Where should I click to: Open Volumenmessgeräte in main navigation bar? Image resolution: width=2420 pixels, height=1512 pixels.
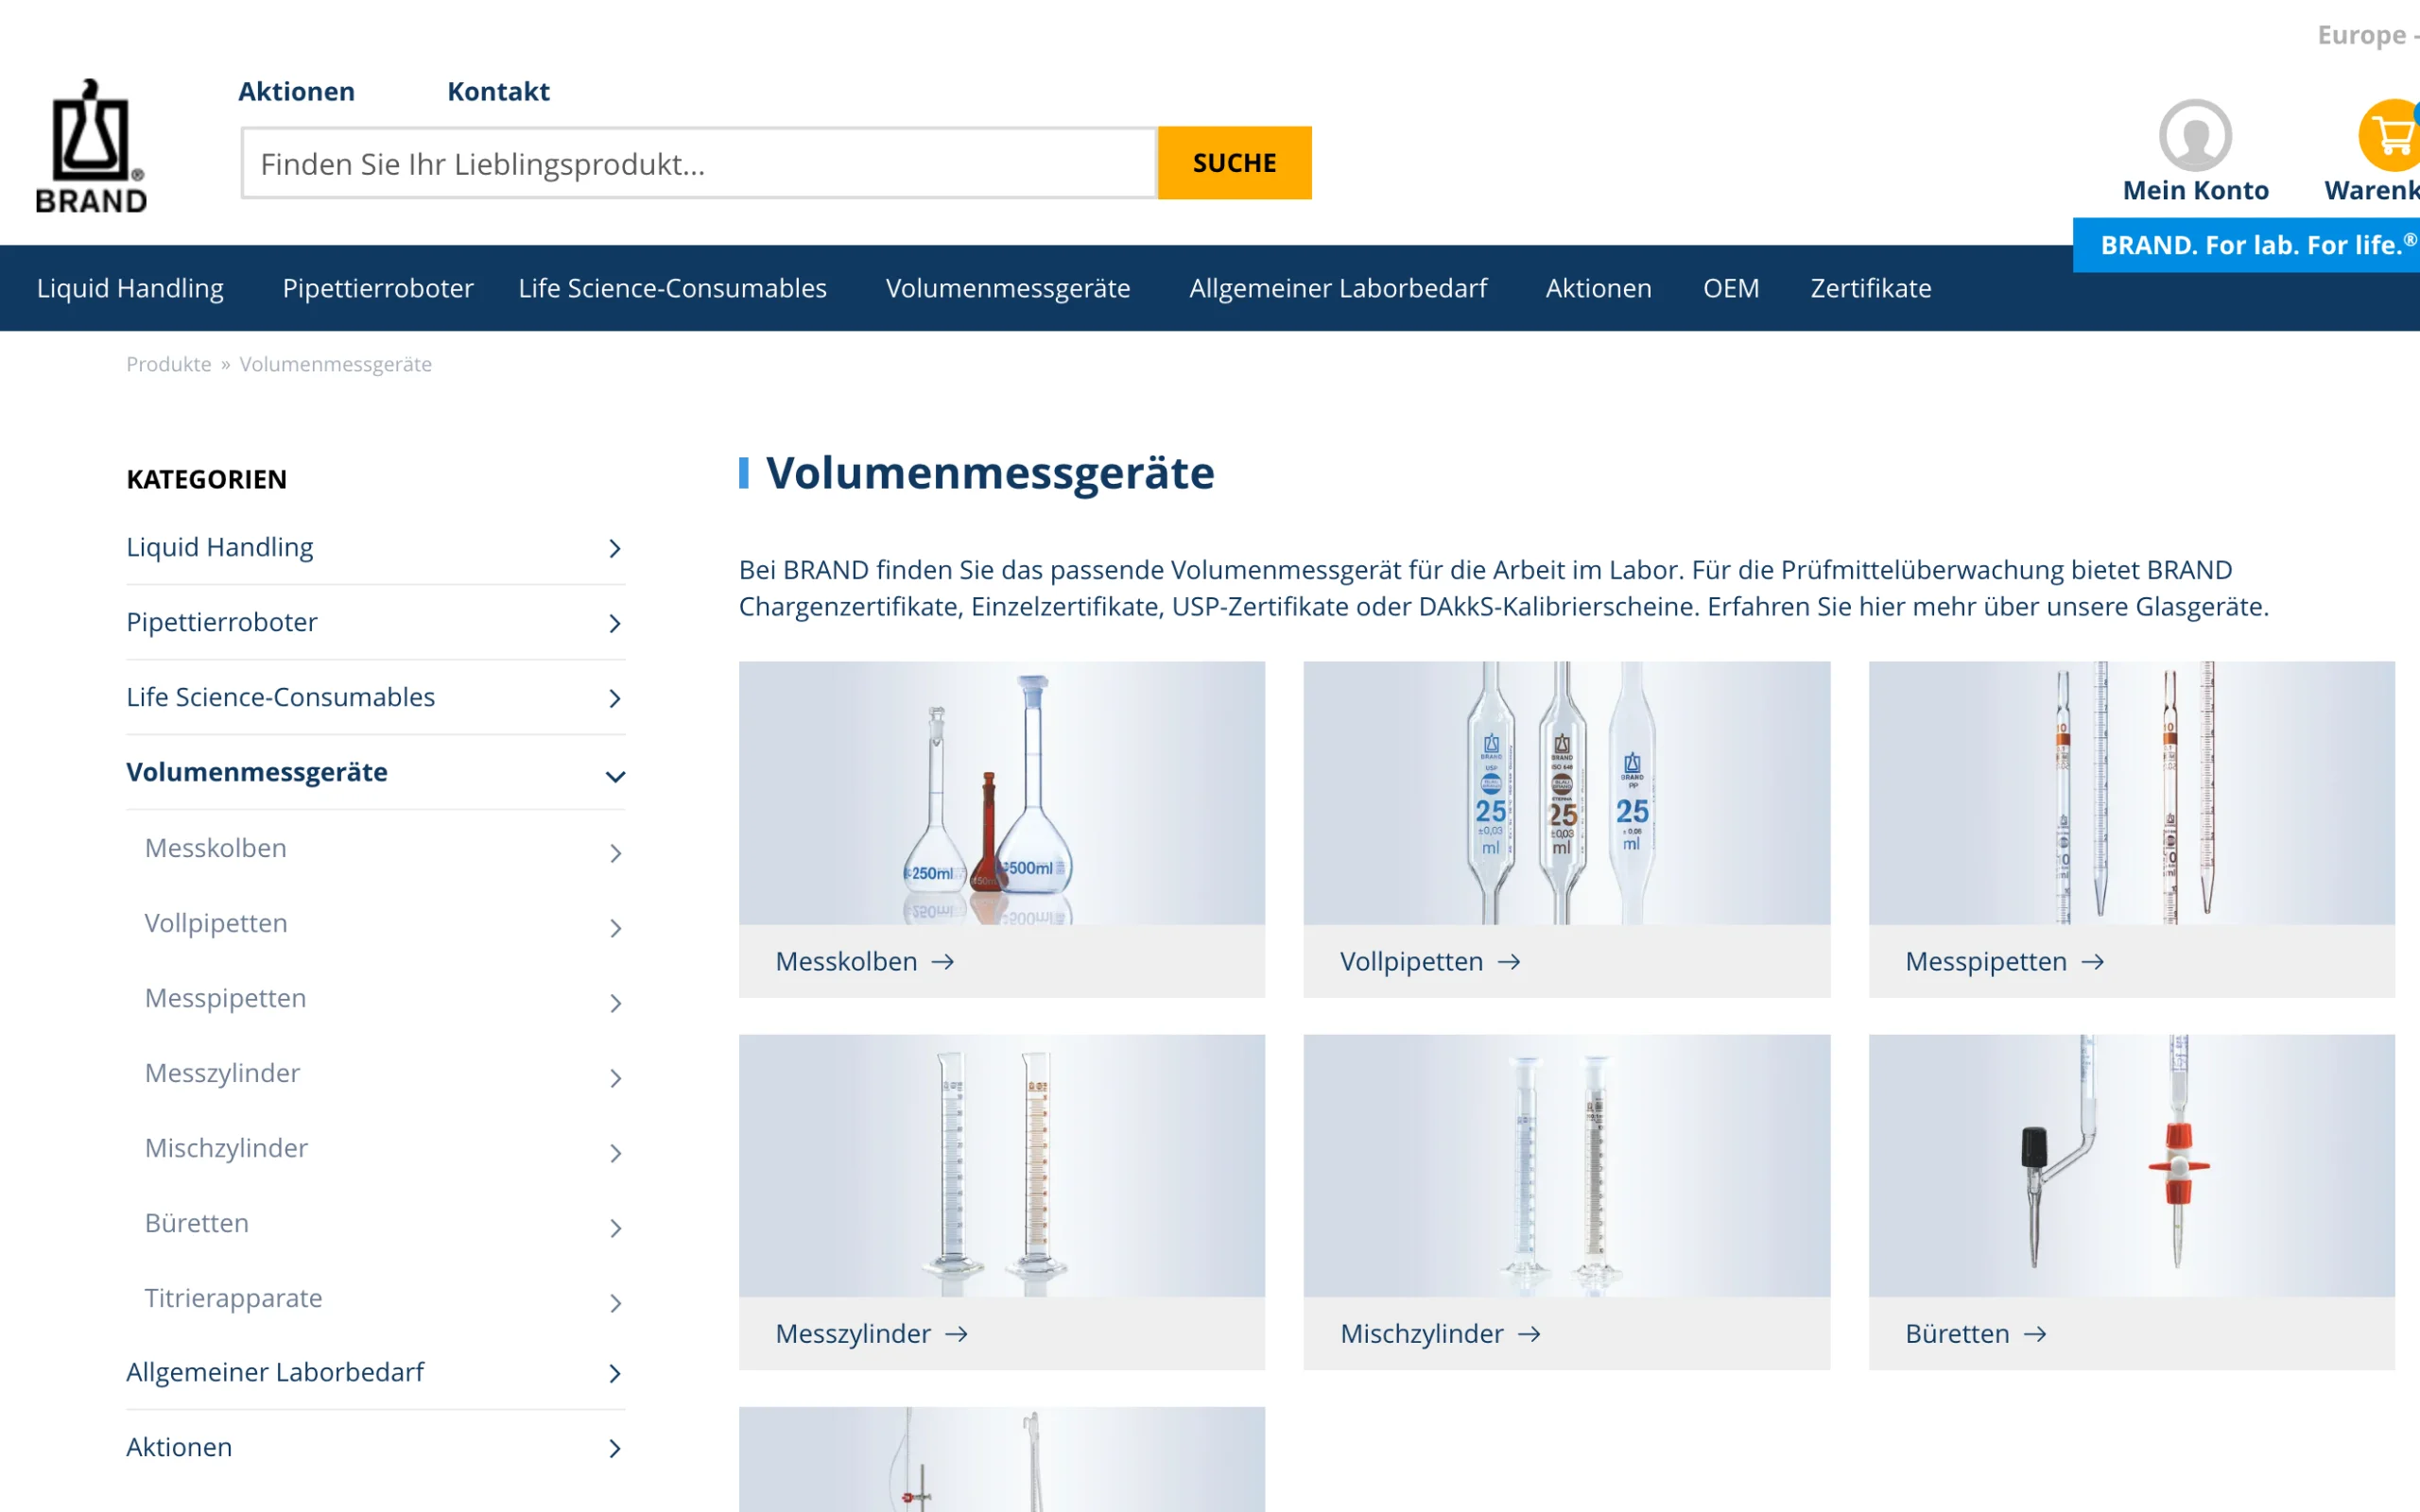(x=1008, y=288)
